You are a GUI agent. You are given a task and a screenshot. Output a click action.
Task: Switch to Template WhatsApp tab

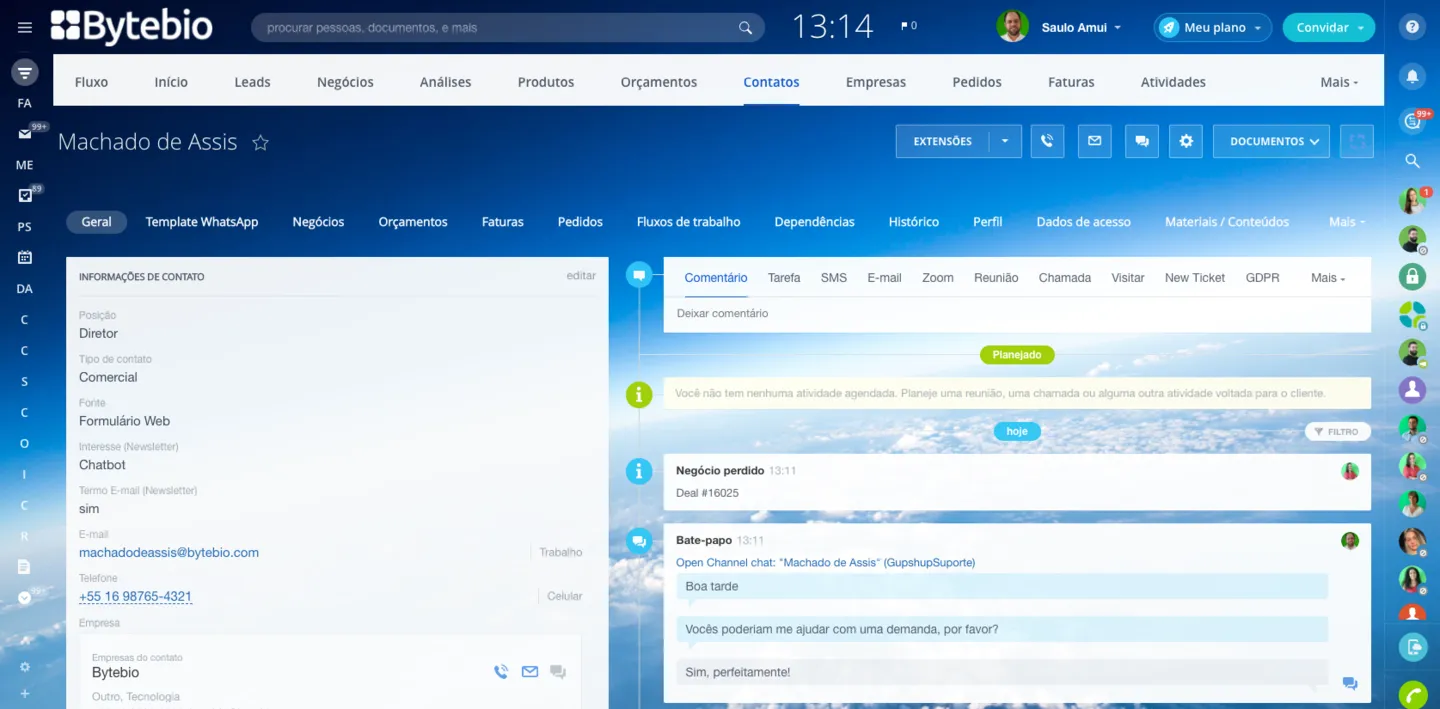click(x=202, y=222)
